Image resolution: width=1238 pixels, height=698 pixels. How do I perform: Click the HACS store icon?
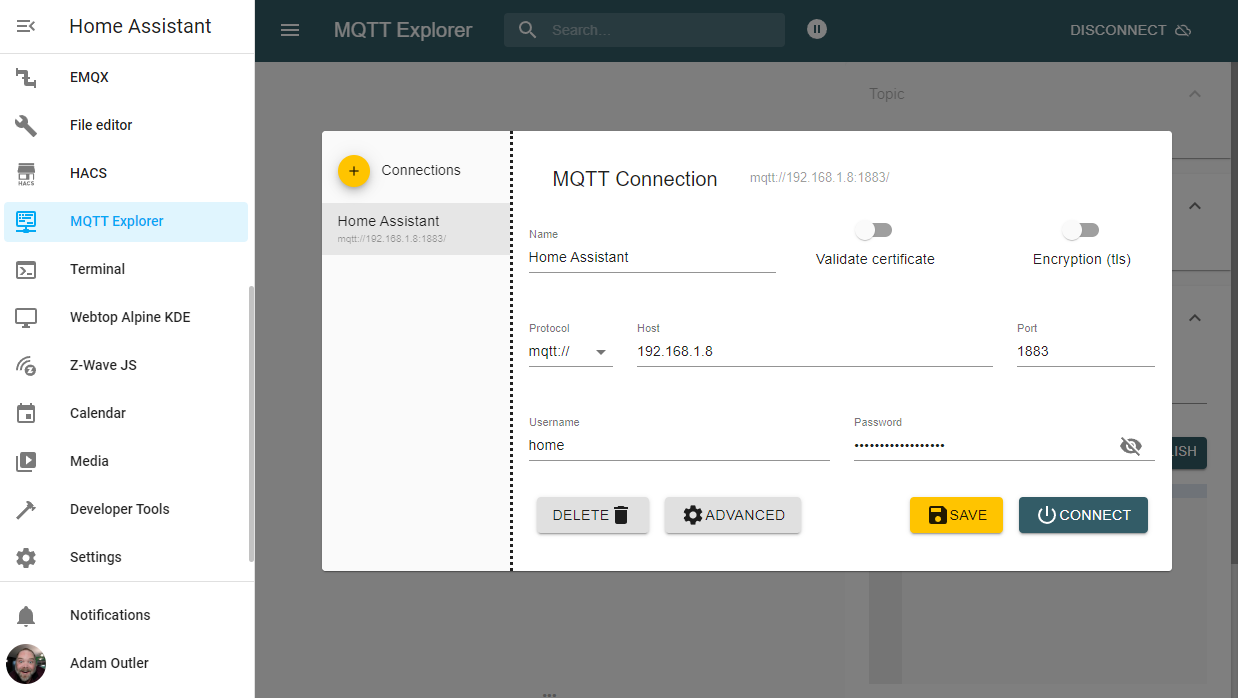point(26,174)
